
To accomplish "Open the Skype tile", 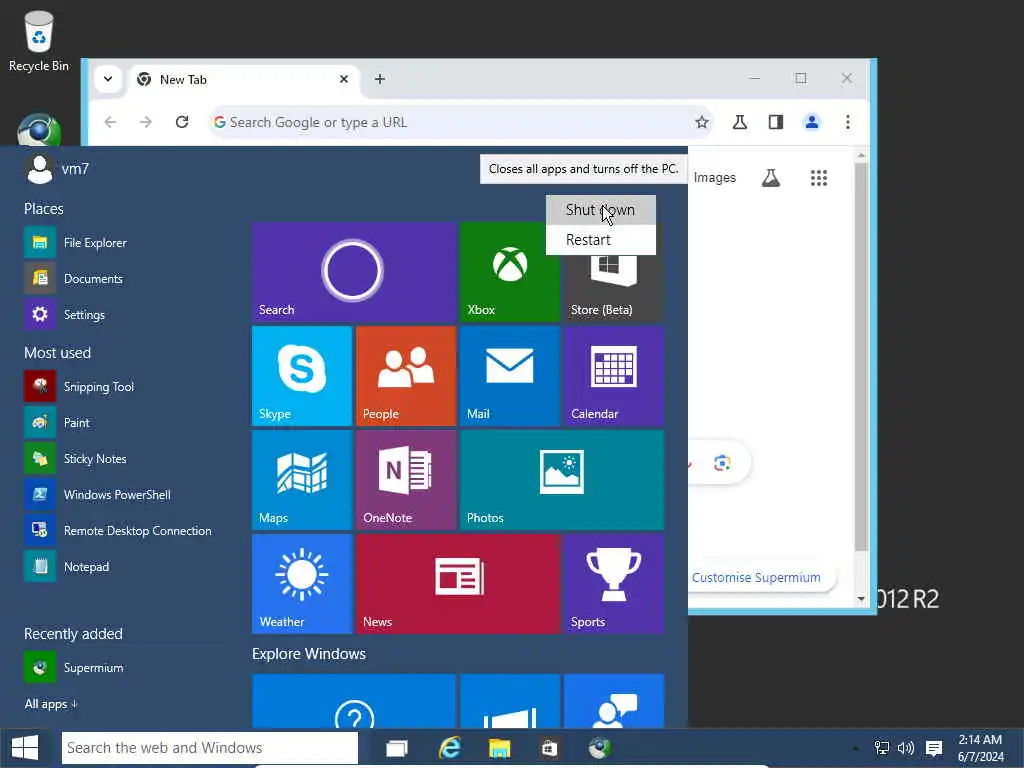I will coord(302,376).
